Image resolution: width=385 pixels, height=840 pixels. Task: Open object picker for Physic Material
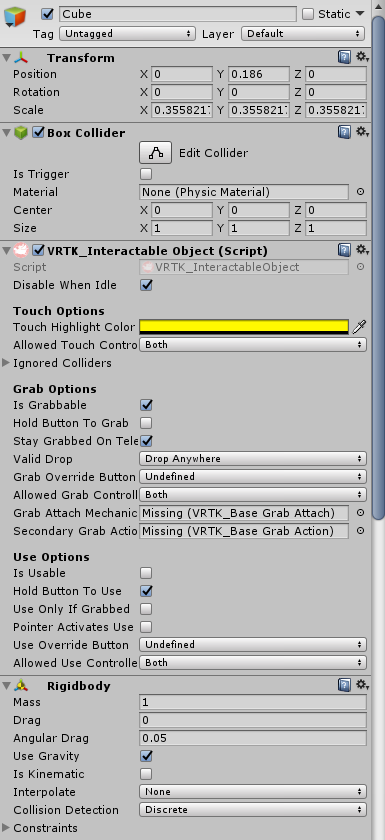(360, 192)
